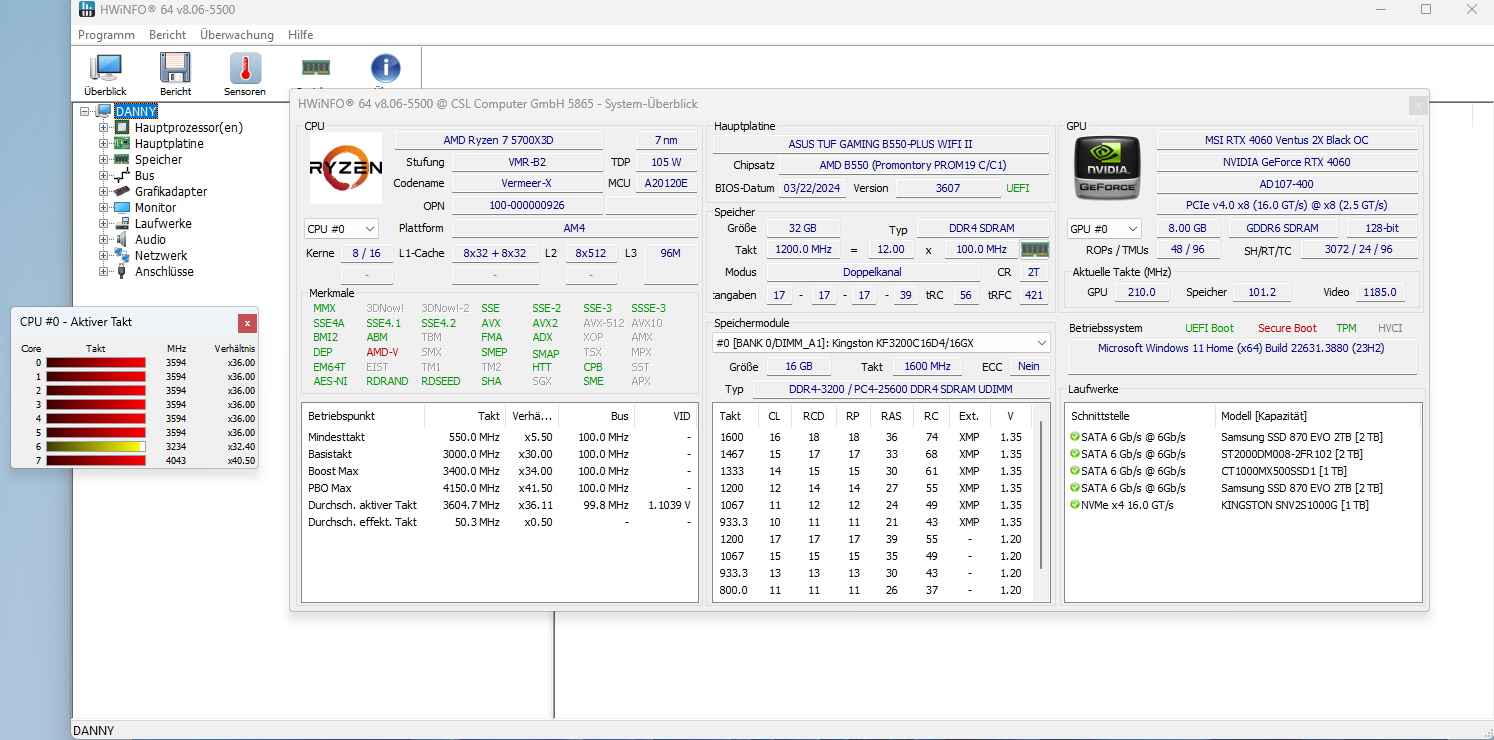This screenshot has width=1494, height=740.
Task: Click the AMD Ryzen 7 5700X3D name field
Action: [x=499, y=140]
